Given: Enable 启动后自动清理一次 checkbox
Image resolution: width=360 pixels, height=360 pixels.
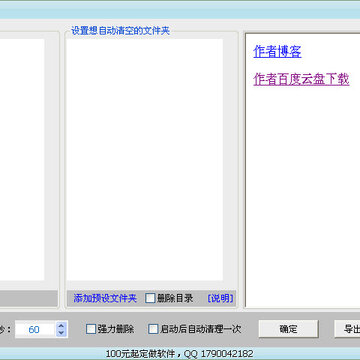Looking at the screenshot, I should pyautogui.click(x=153, y=329).
